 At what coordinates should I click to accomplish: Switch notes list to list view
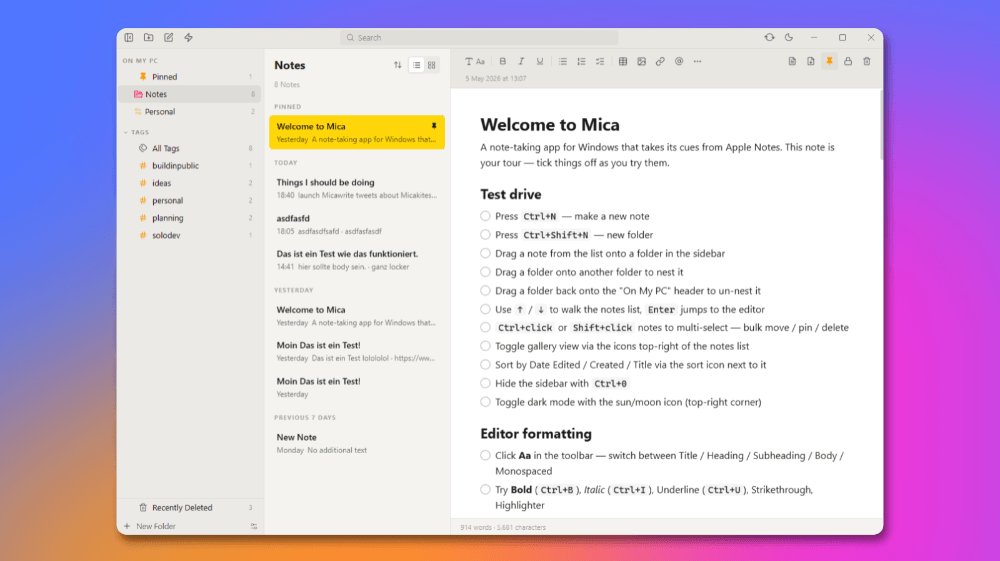(416, 65)
